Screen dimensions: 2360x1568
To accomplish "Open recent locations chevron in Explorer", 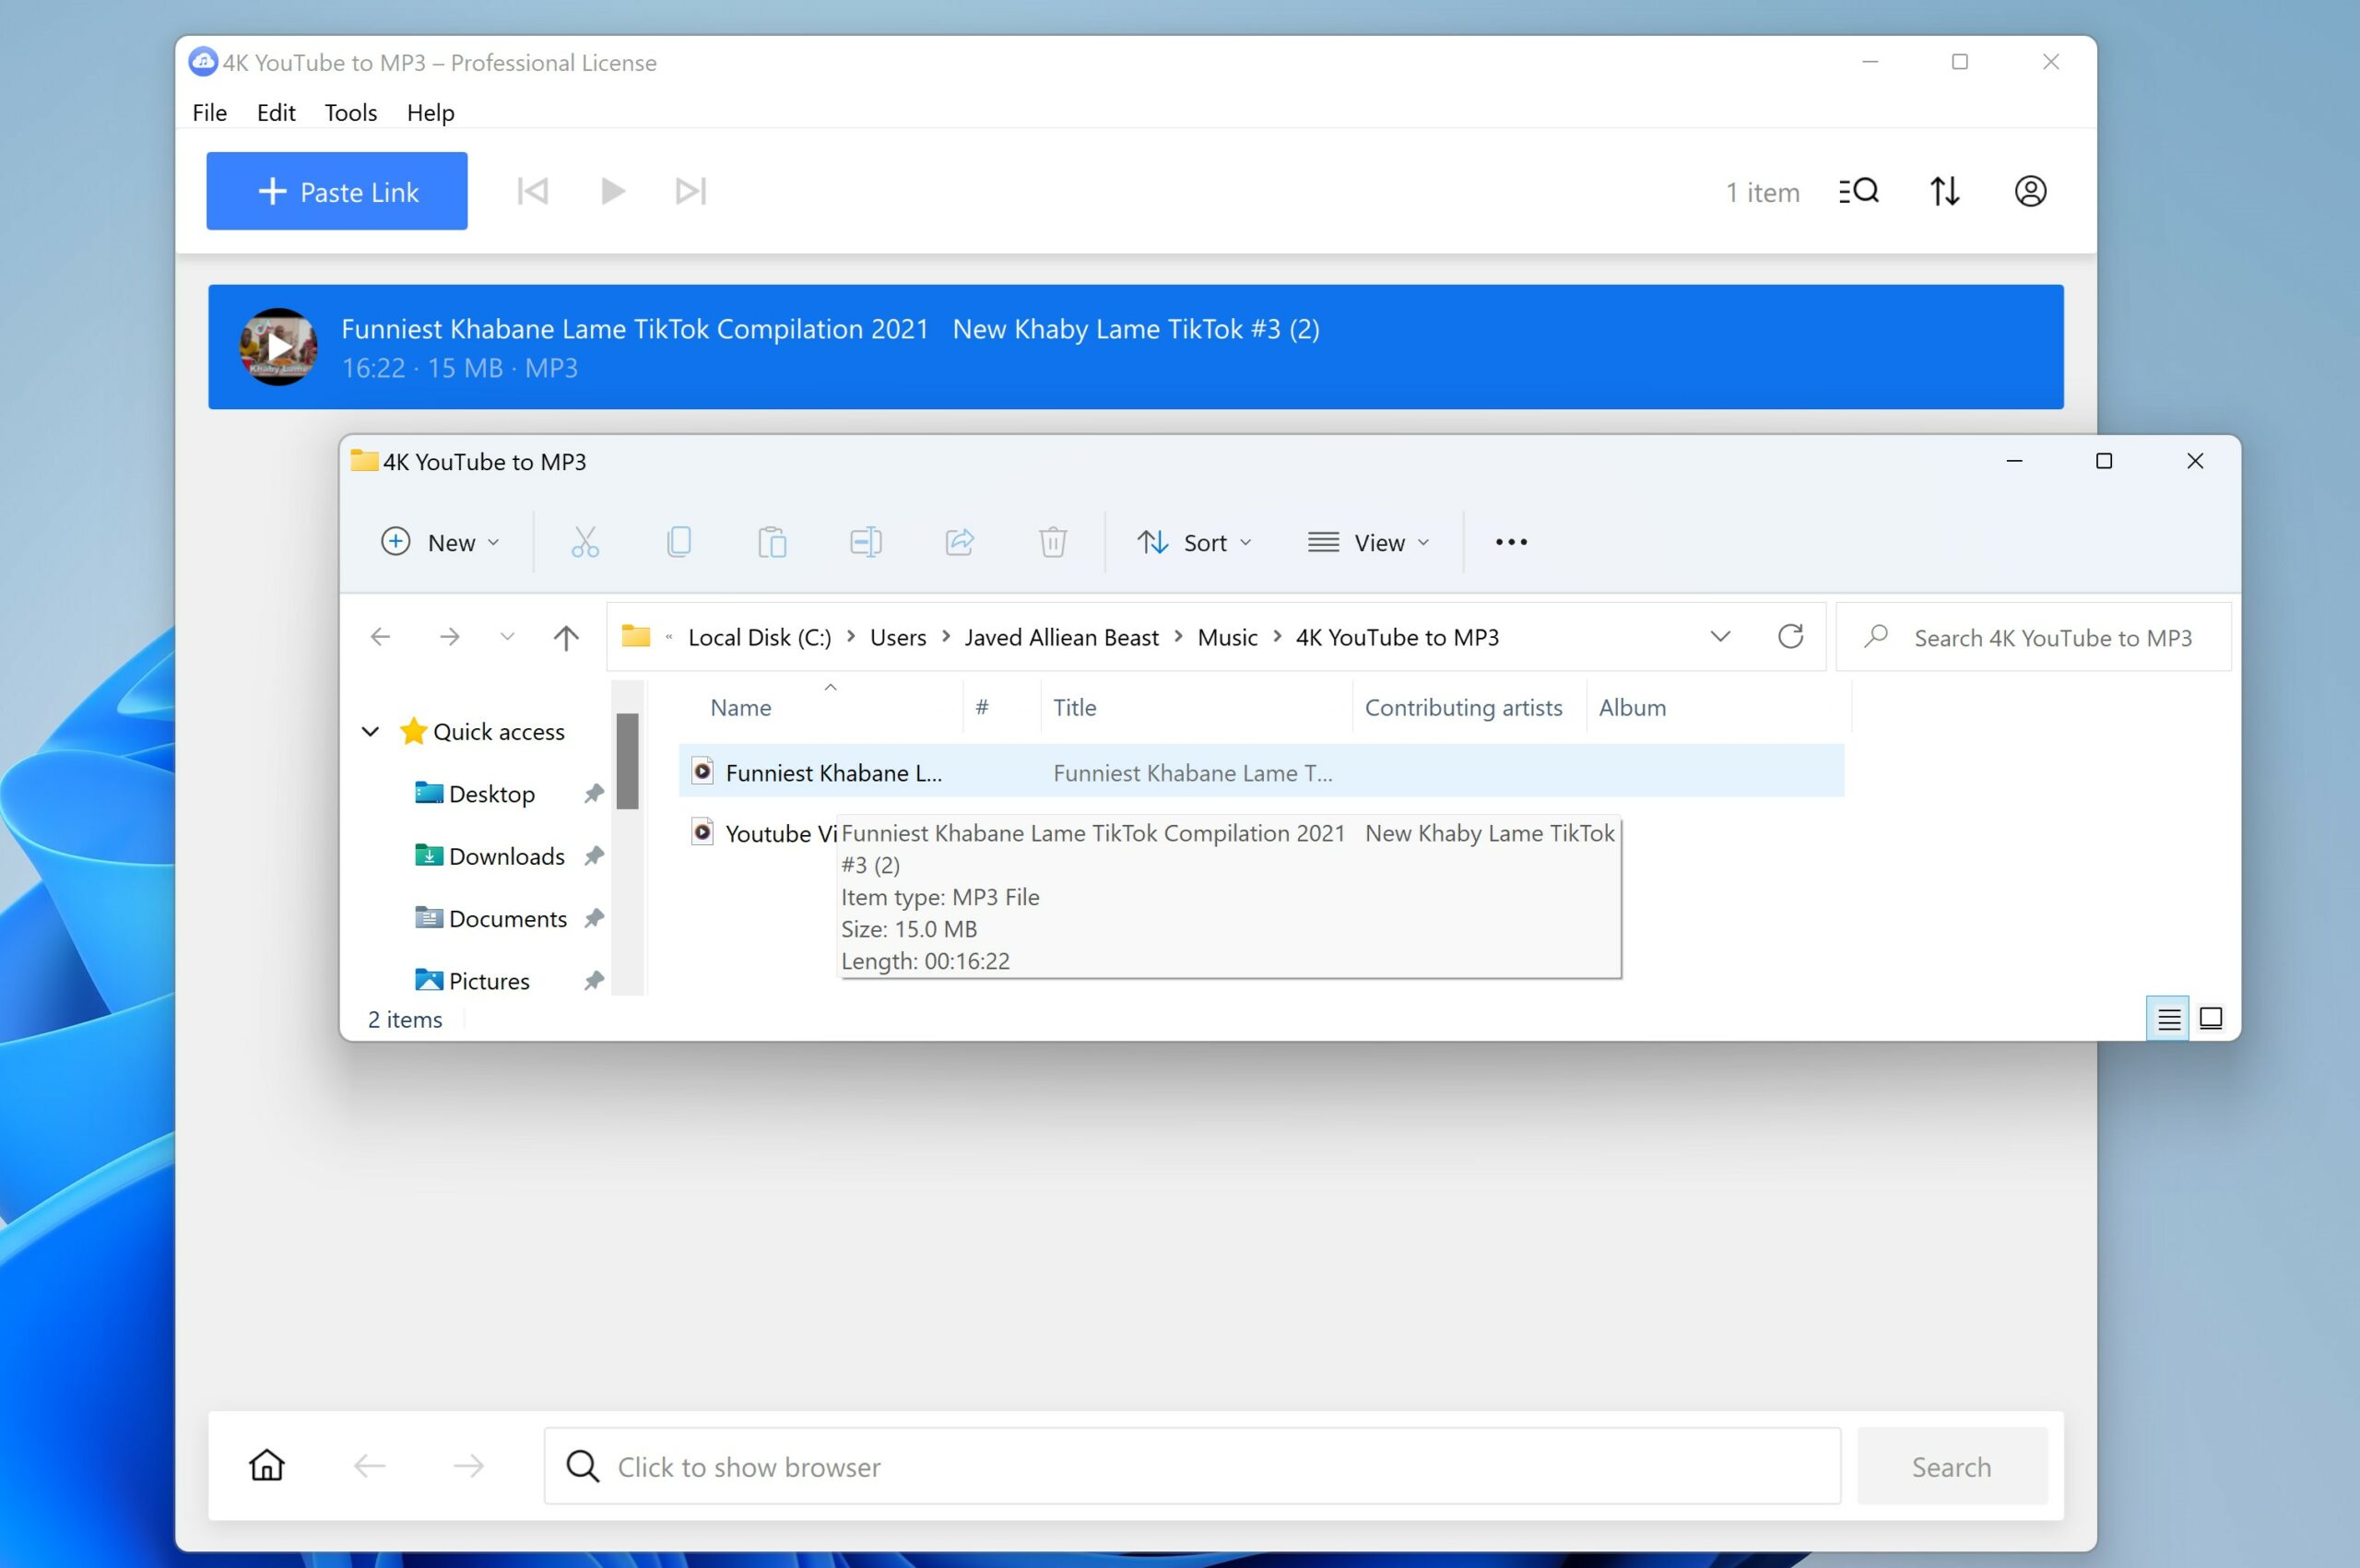I will [508, 636].
